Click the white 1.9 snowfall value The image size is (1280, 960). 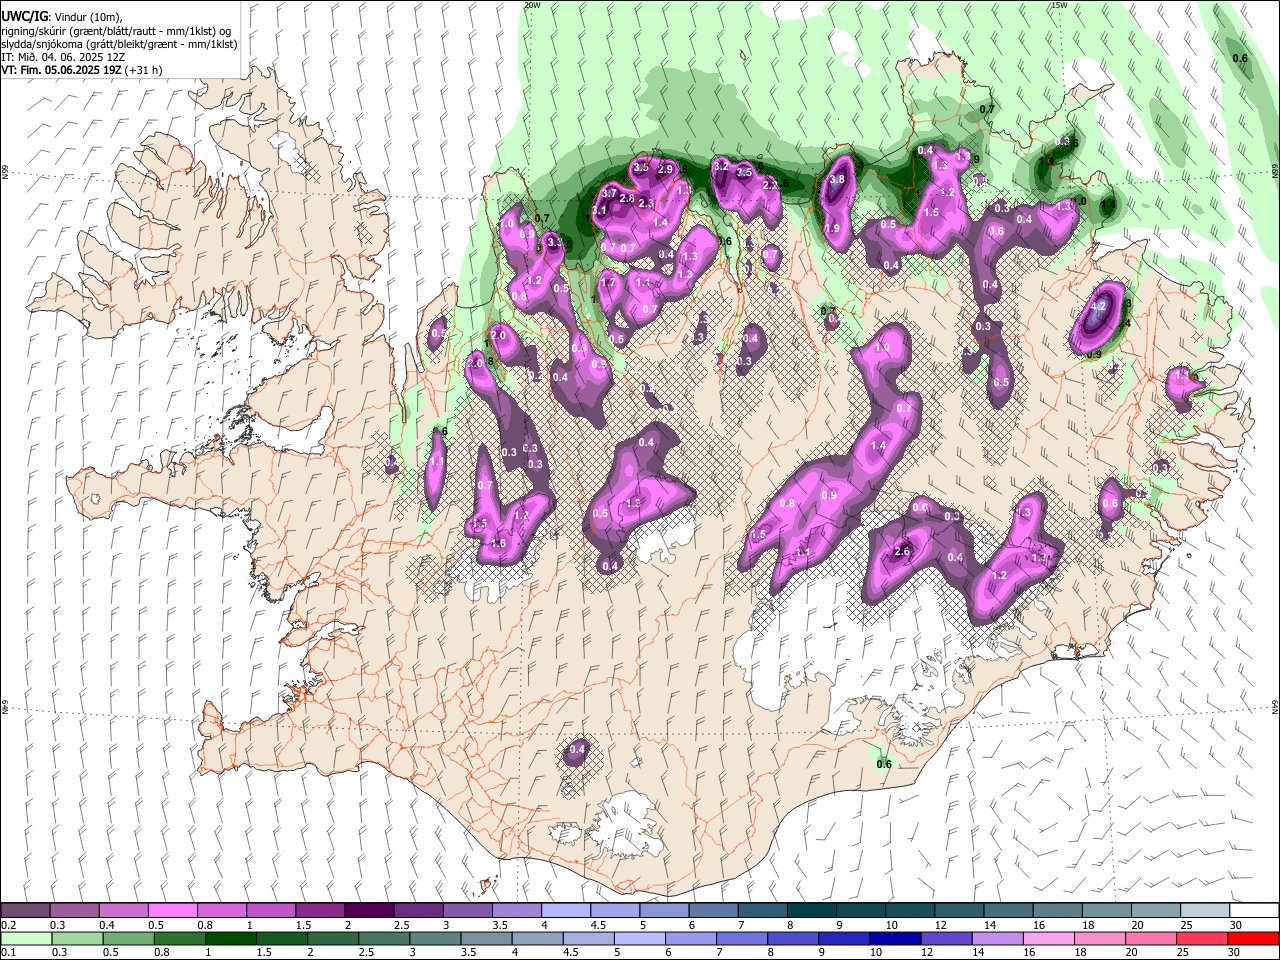coord(831,229)
